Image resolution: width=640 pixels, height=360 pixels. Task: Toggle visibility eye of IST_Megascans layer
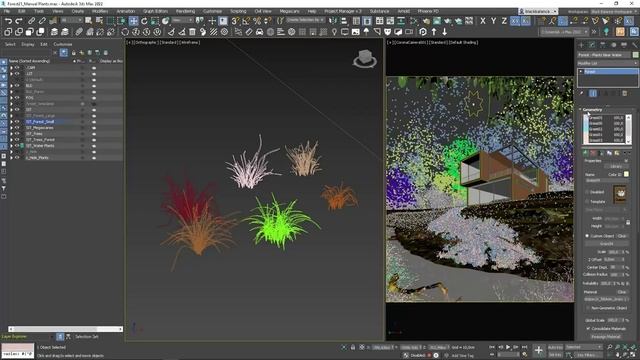[x=17, y=128]
